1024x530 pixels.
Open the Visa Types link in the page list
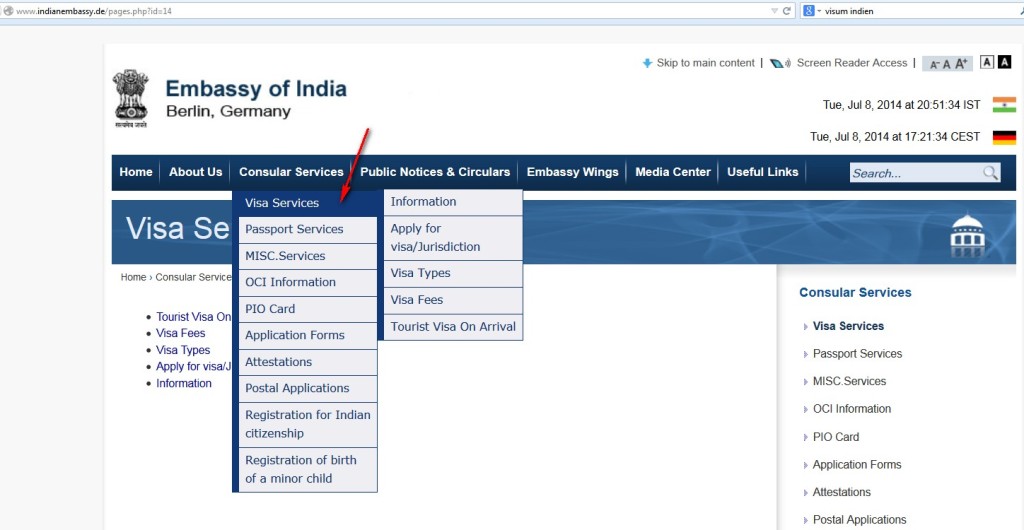[x=183, y=350]
